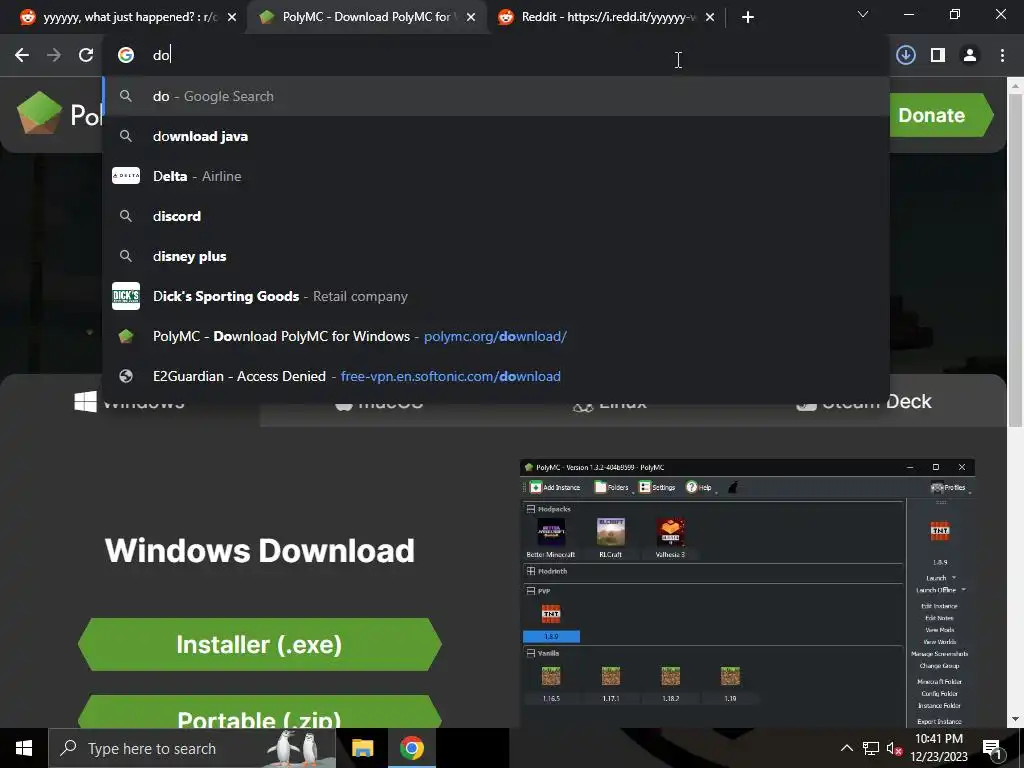Open the Chrome profile avatar icon
Viewport: 1024px width, 768px height.
coord(970,56)
